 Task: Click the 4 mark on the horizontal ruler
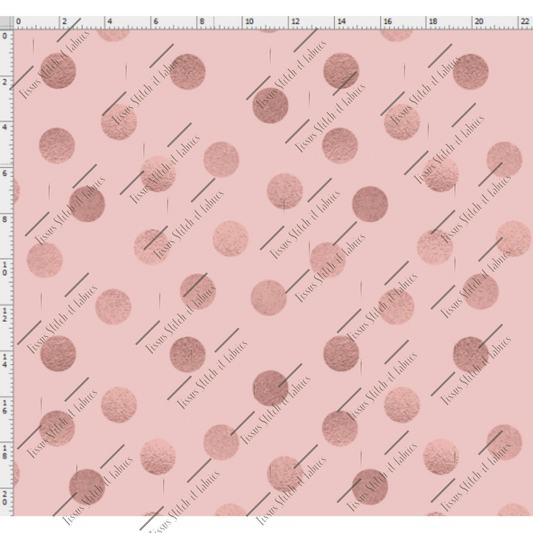click(x=109, y=21)
